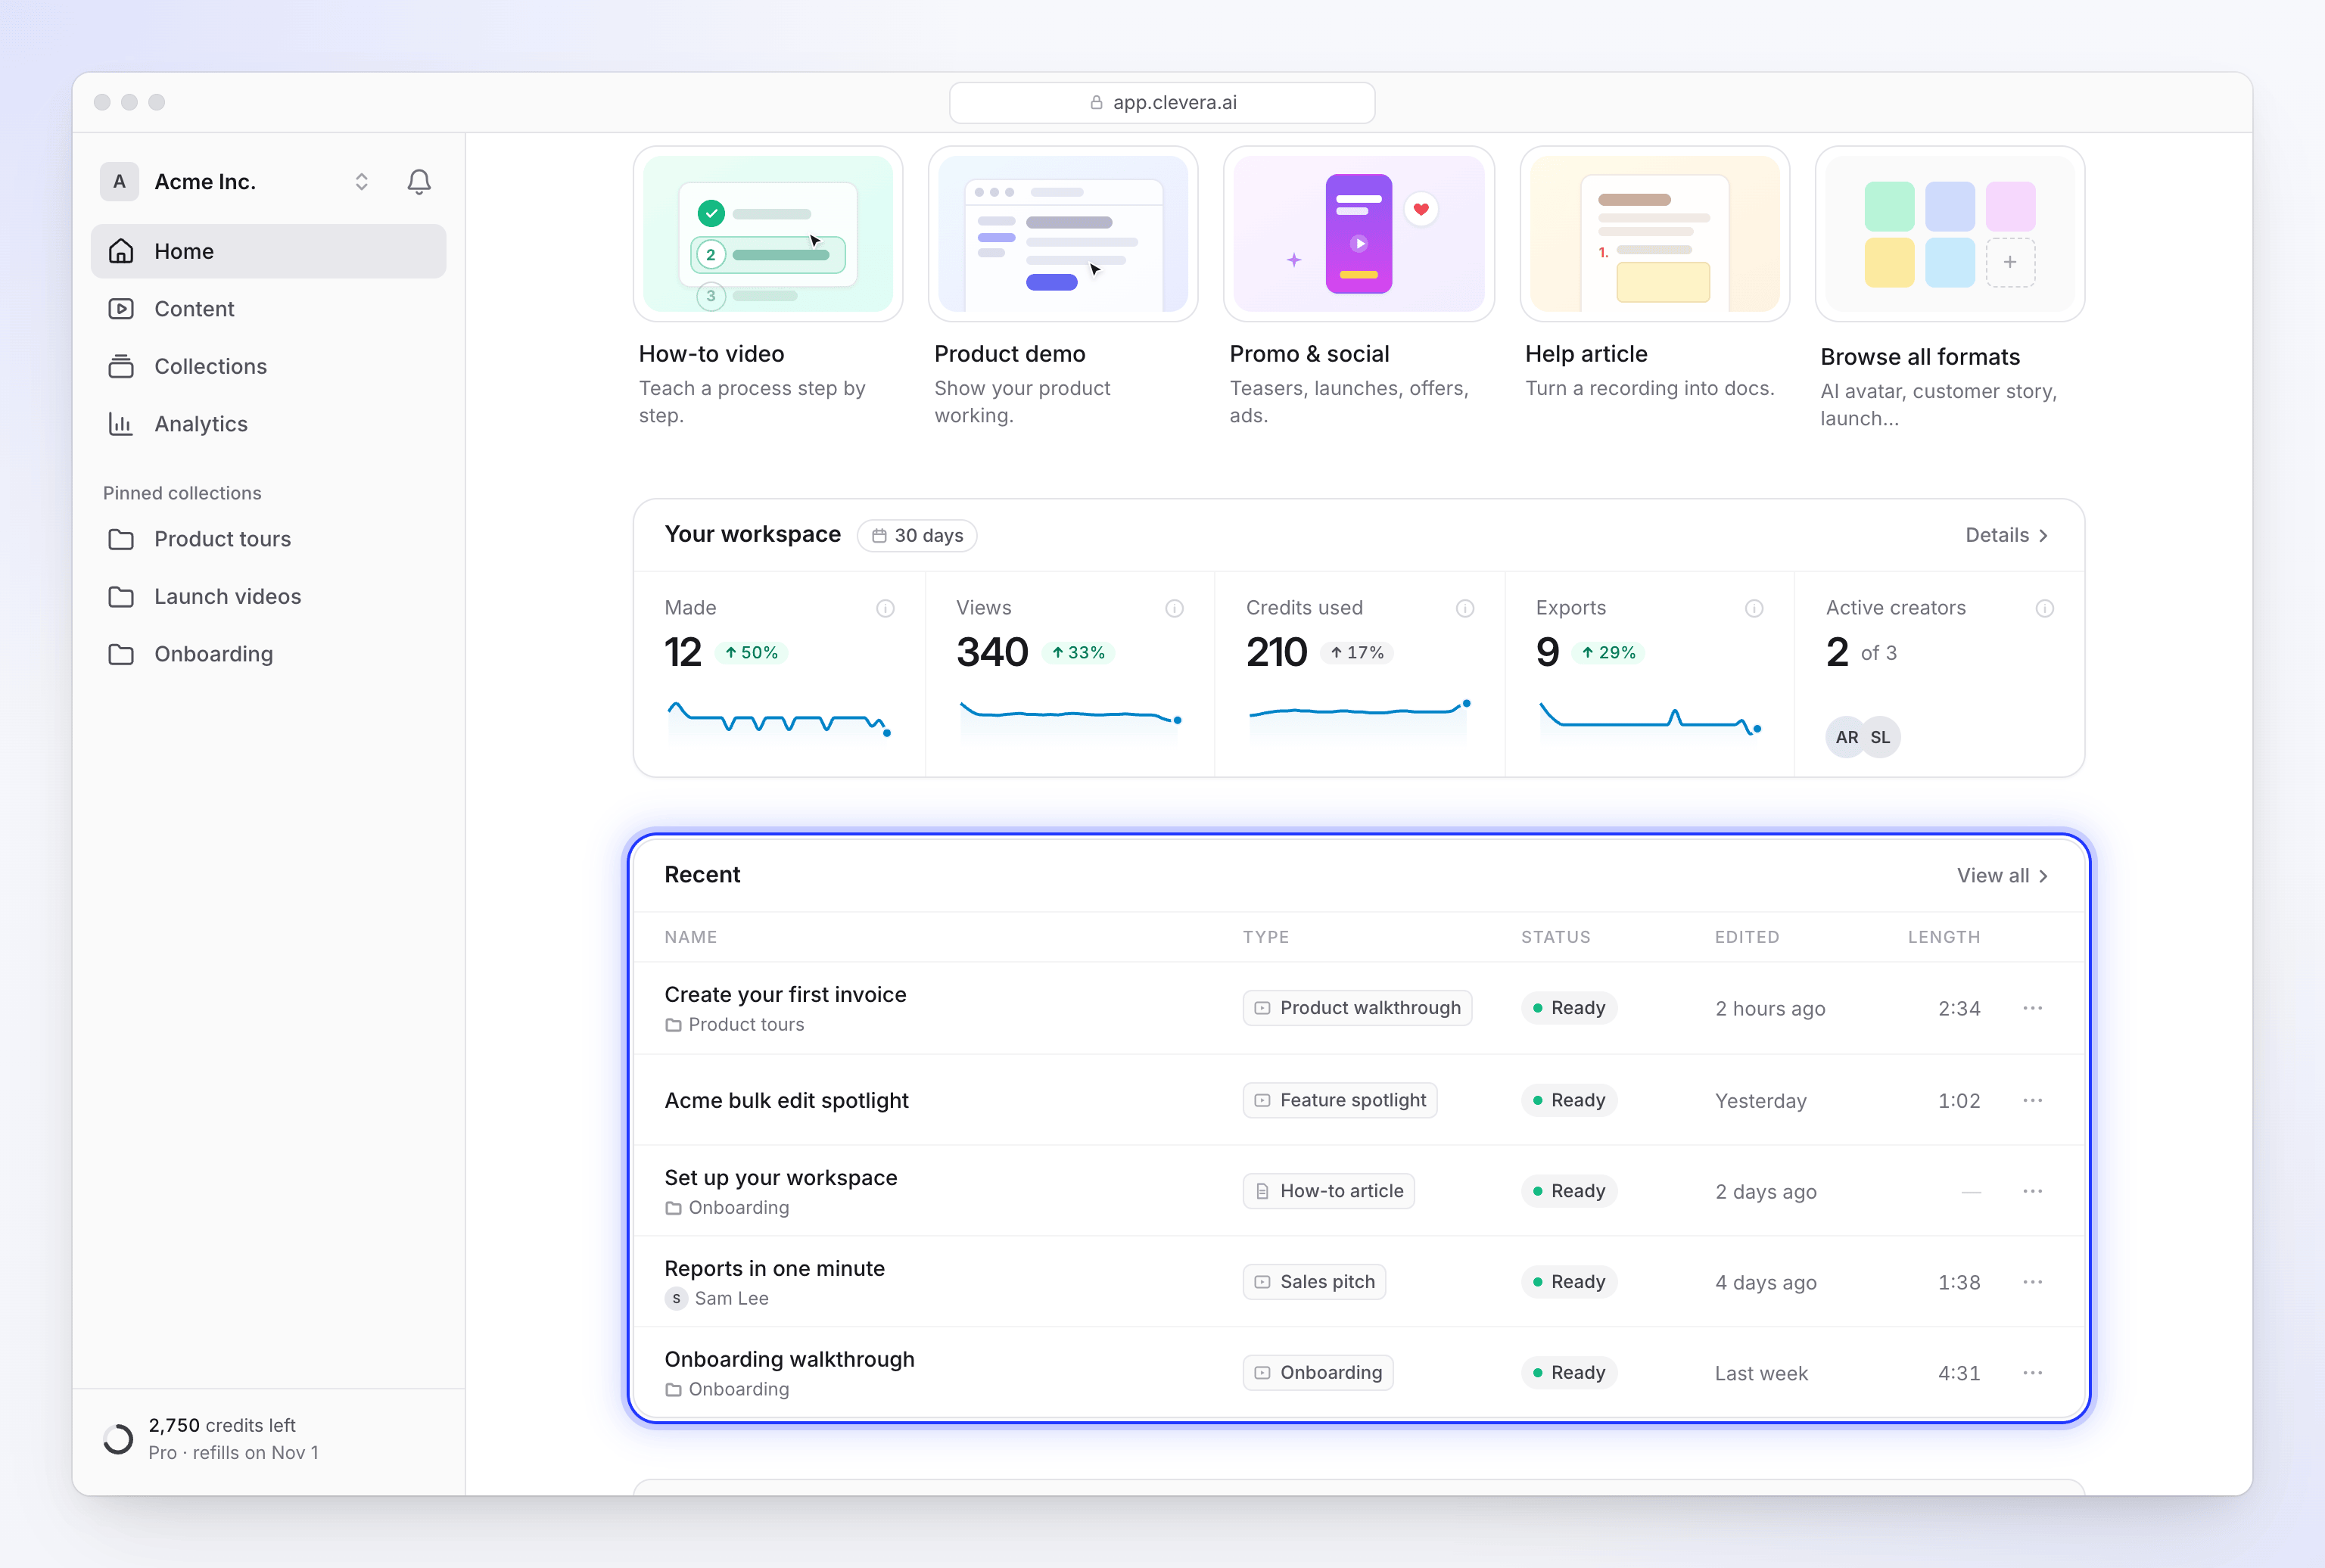Change the 30 days date range
This screenshot has width=2325, height=1568.
tap(917, 536)
